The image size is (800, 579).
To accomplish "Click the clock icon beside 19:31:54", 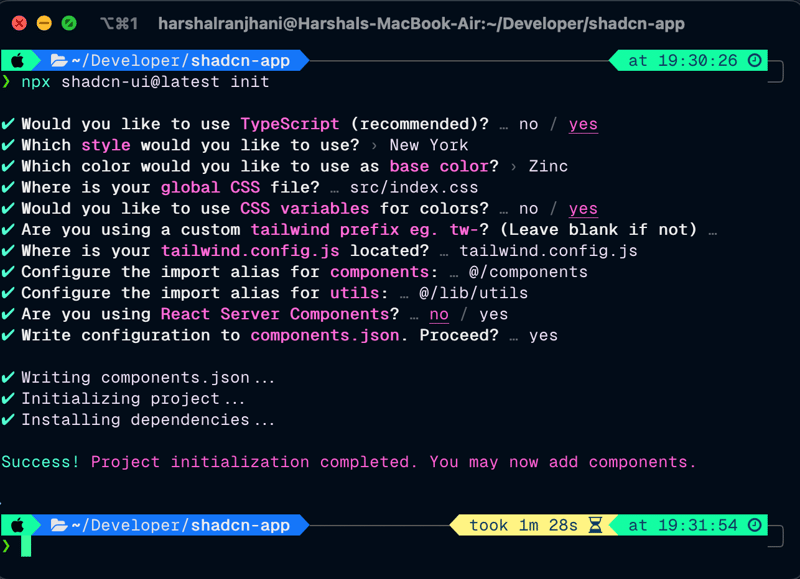I will [755, 525].
